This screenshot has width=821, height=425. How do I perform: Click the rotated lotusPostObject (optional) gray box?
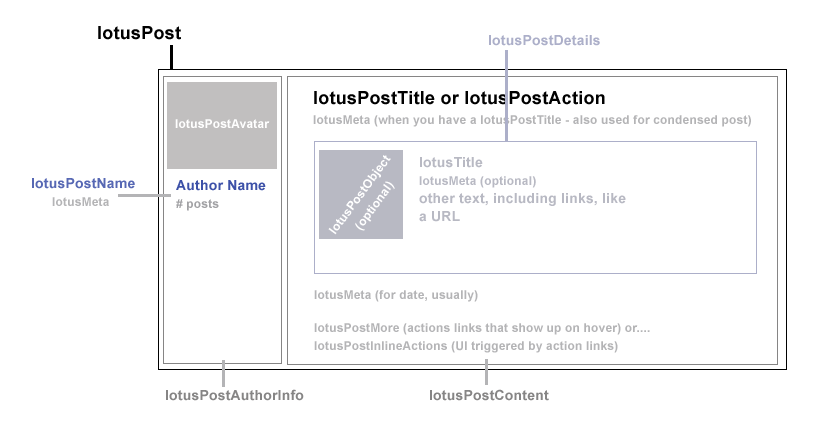361,194
